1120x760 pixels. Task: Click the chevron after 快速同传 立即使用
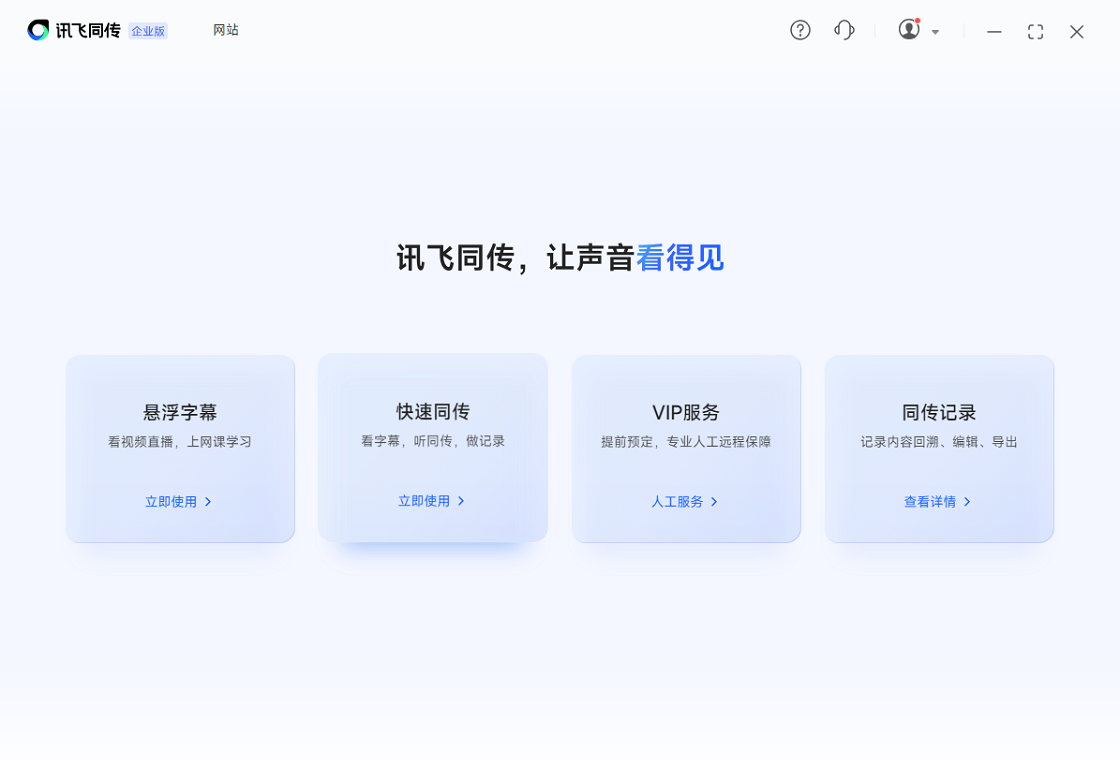pyautogui.click(x=461, y=501)
